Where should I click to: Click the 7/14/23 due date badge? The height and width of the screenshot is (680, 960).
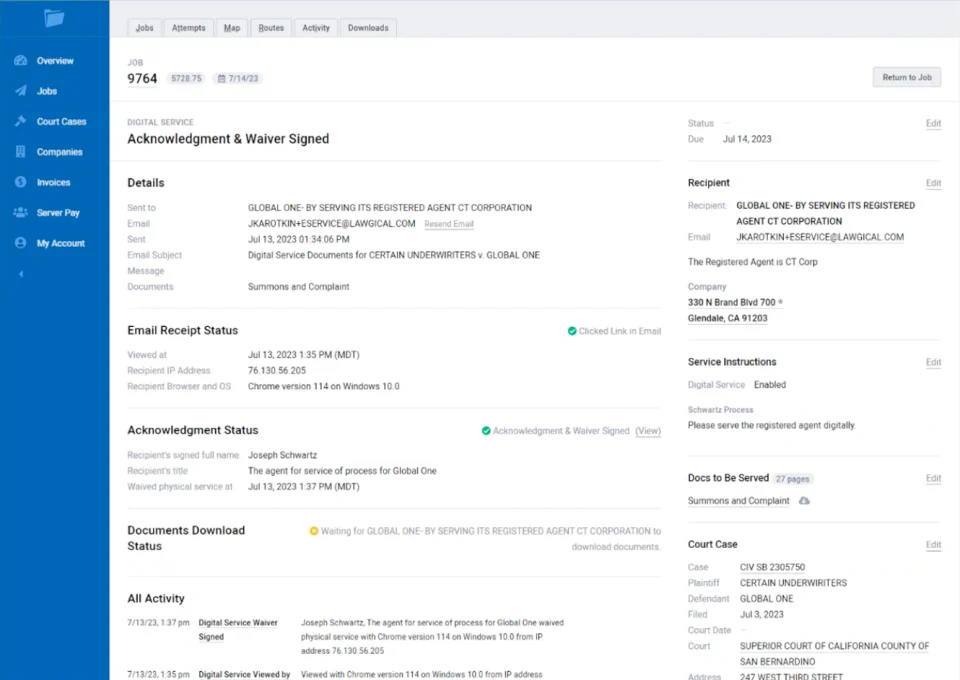(238, 78)
